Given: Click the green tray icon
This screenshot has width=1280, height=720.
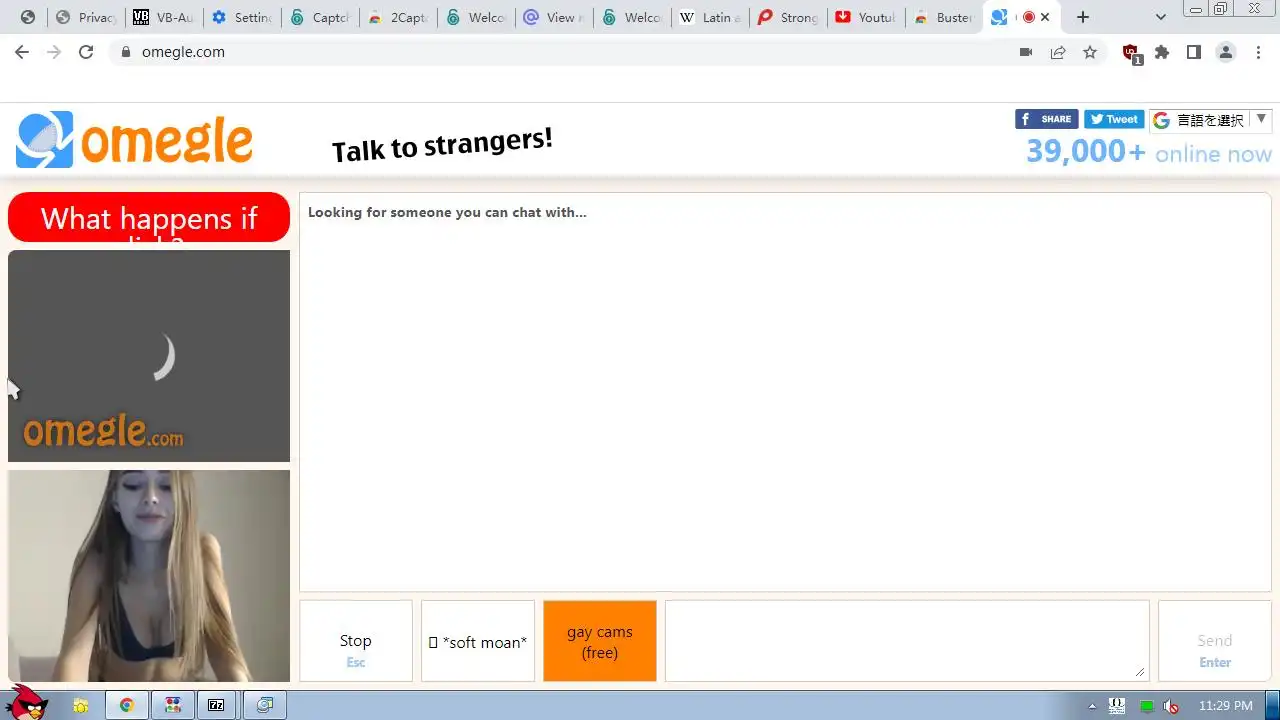Looking at the screenshot, I should click(1147, 706).
